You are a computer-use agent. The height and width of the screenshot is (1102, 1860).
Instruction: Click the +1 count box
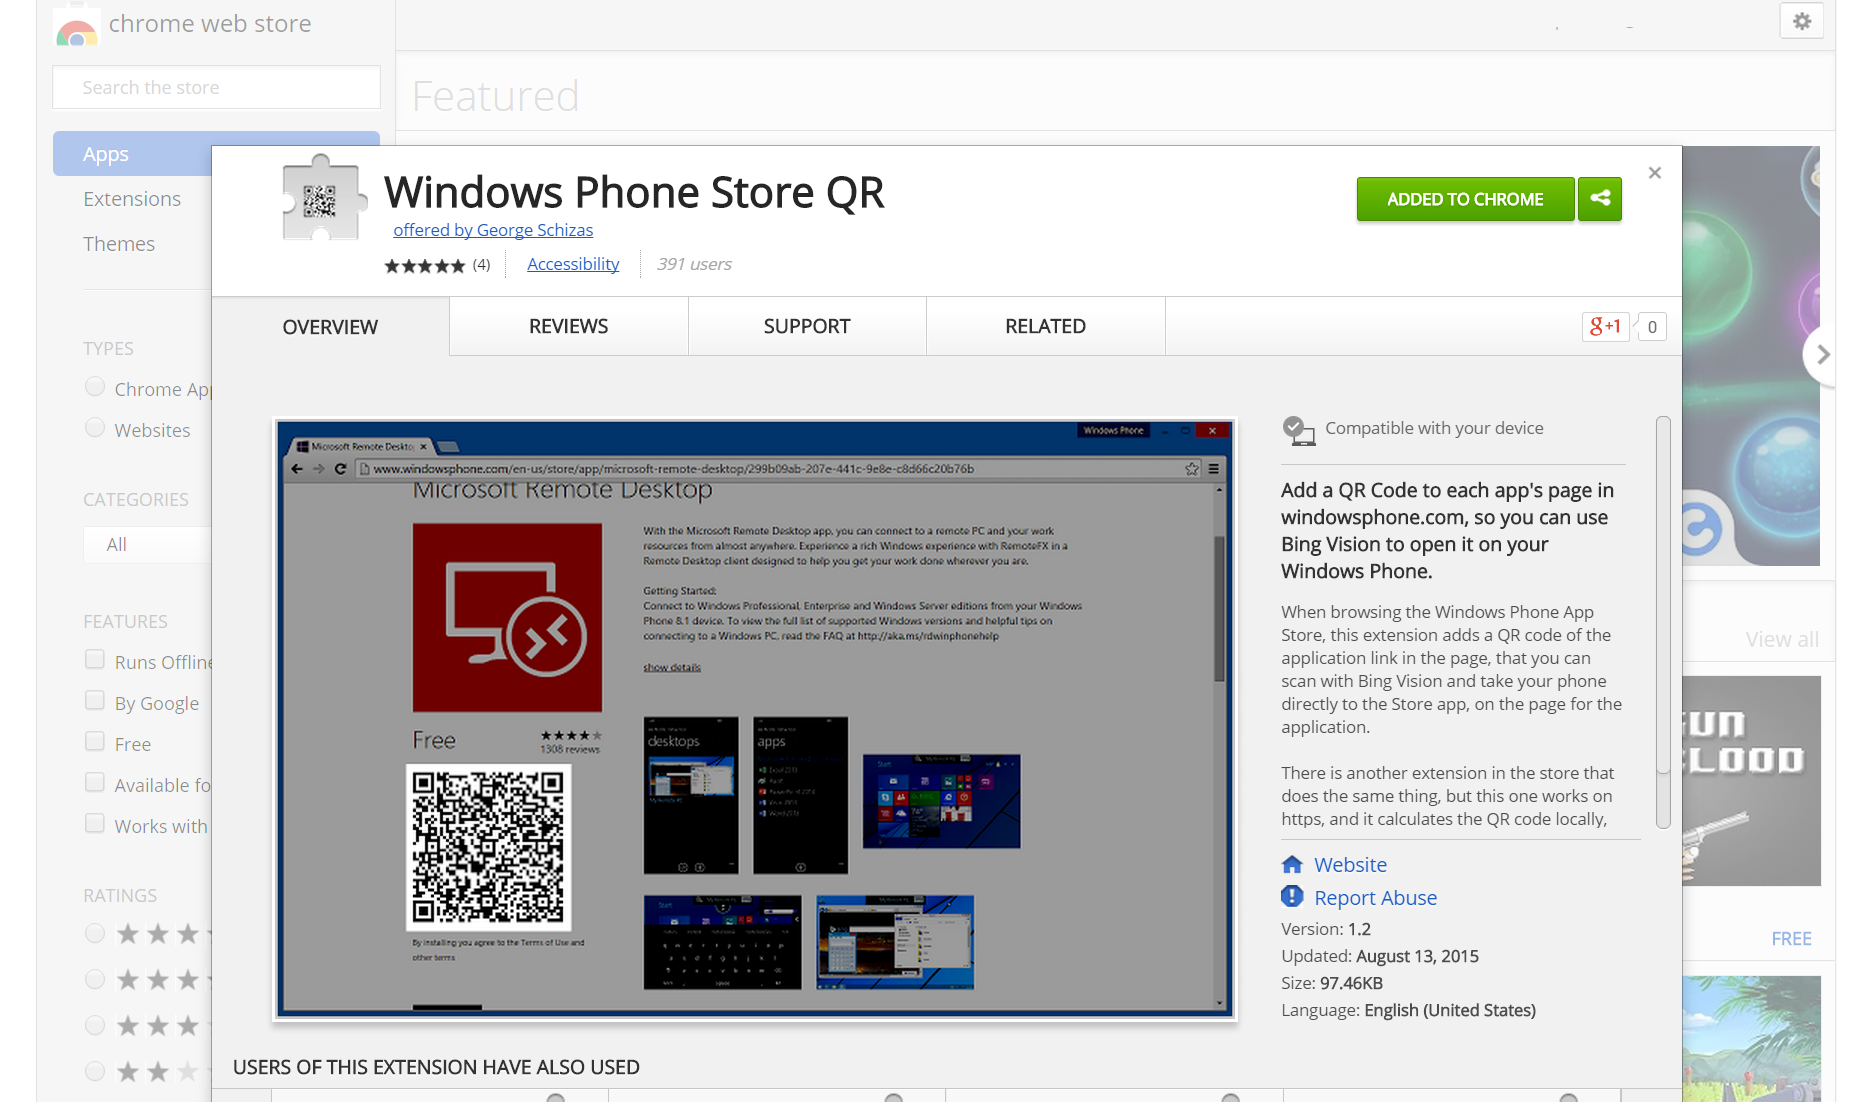point(1652,326)
